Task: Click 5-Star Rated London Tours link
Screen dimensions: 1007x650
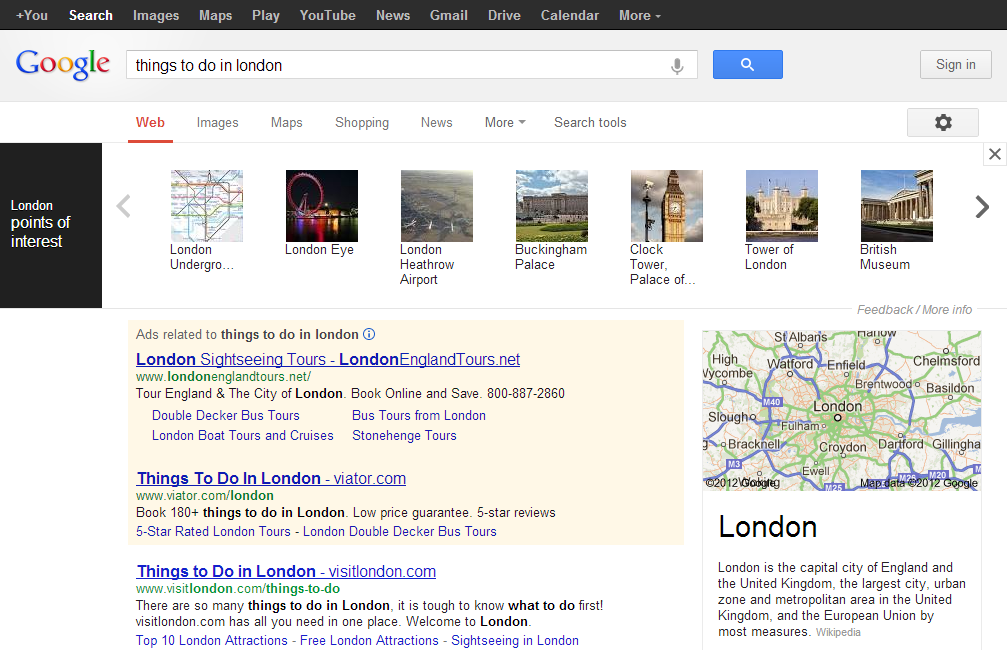Action: coord(213,531)
